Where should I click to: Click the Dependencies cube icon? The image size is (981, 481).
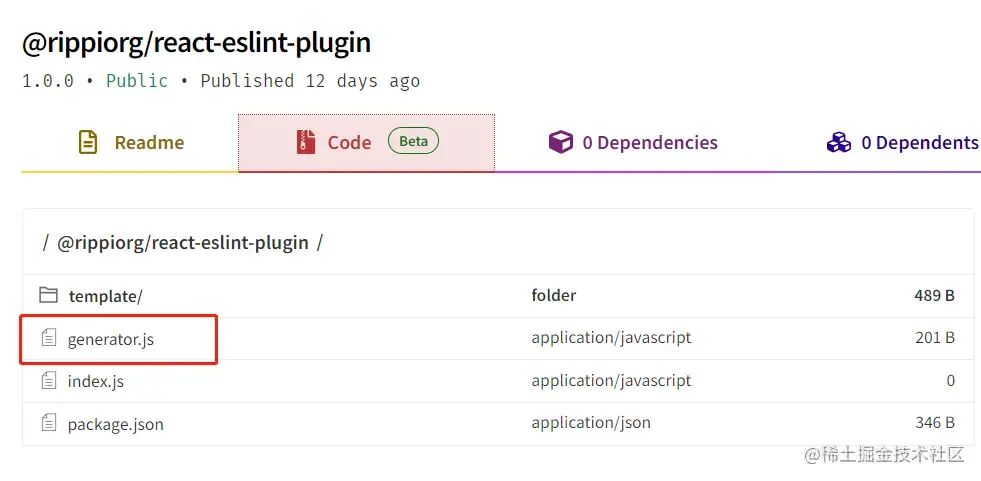tap(561, 142)
